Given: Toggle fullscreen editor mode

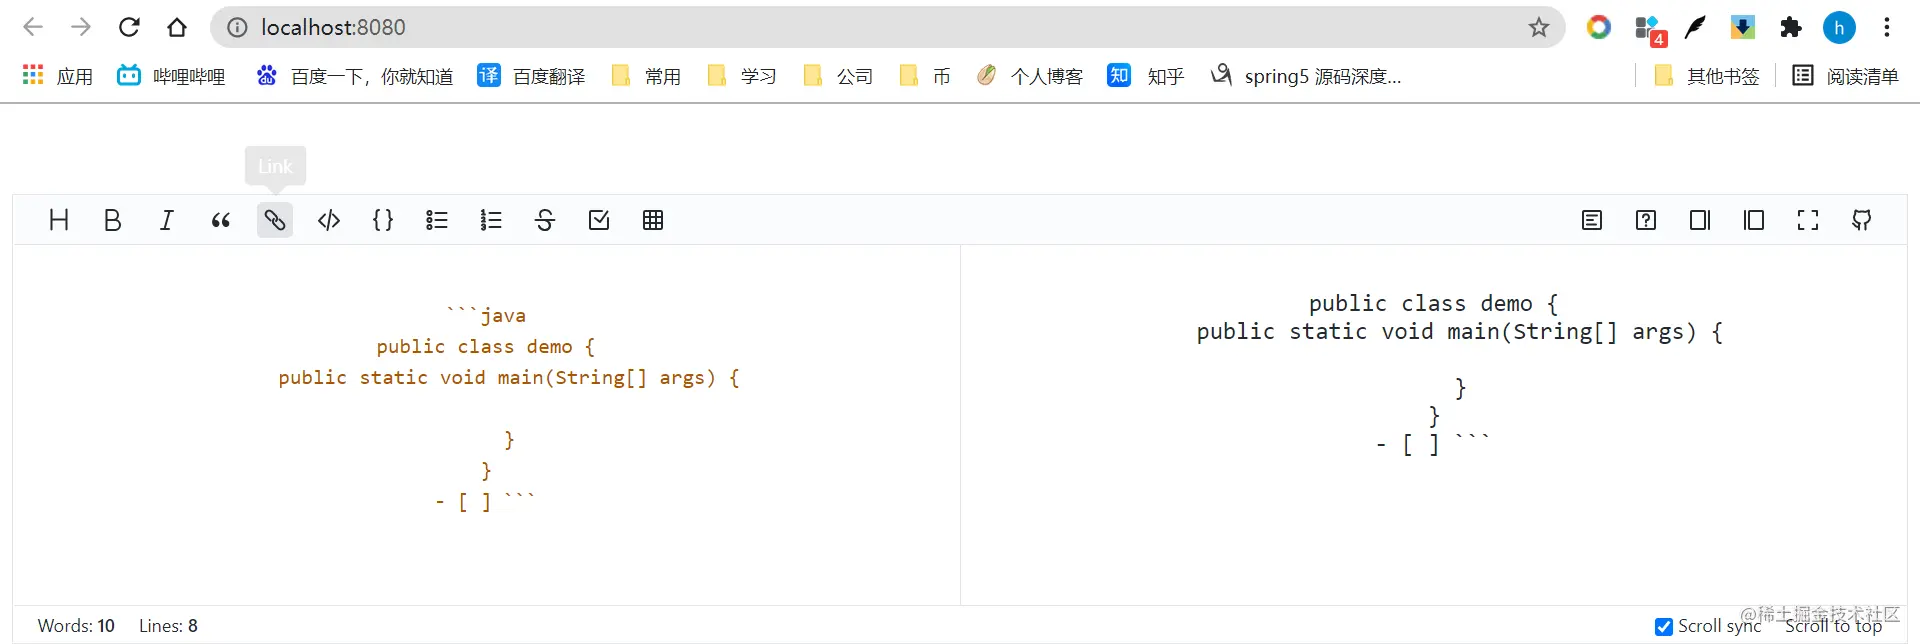Looking at the screenshot, I should click(x=1808, y=220).
